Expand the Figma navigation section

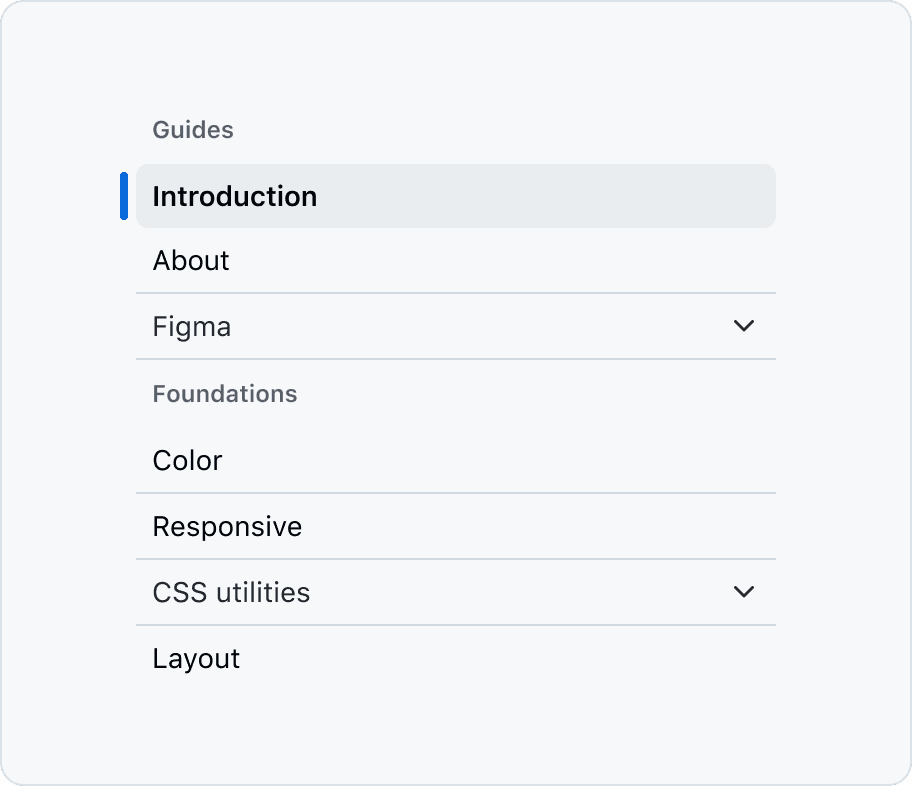[x=455, y=326]
